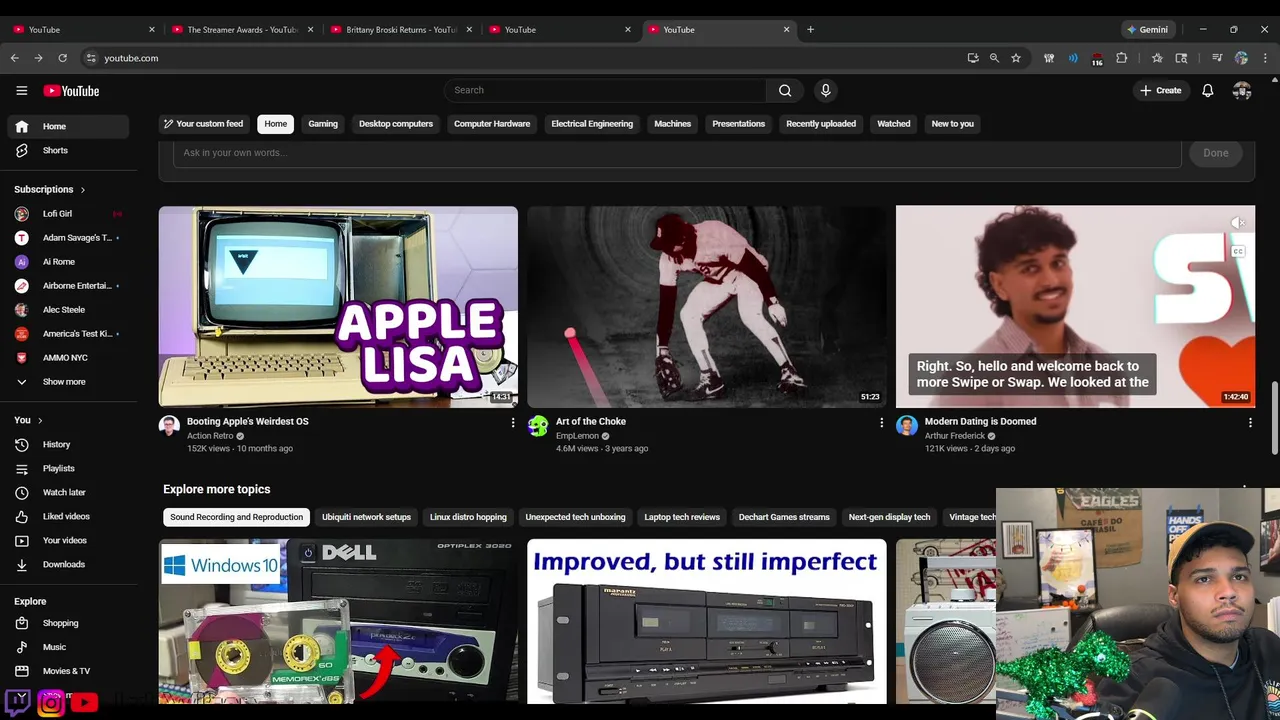Screen dimensions: 1280x720
Task: Click the search magnifier button
Action: (785, 90)
